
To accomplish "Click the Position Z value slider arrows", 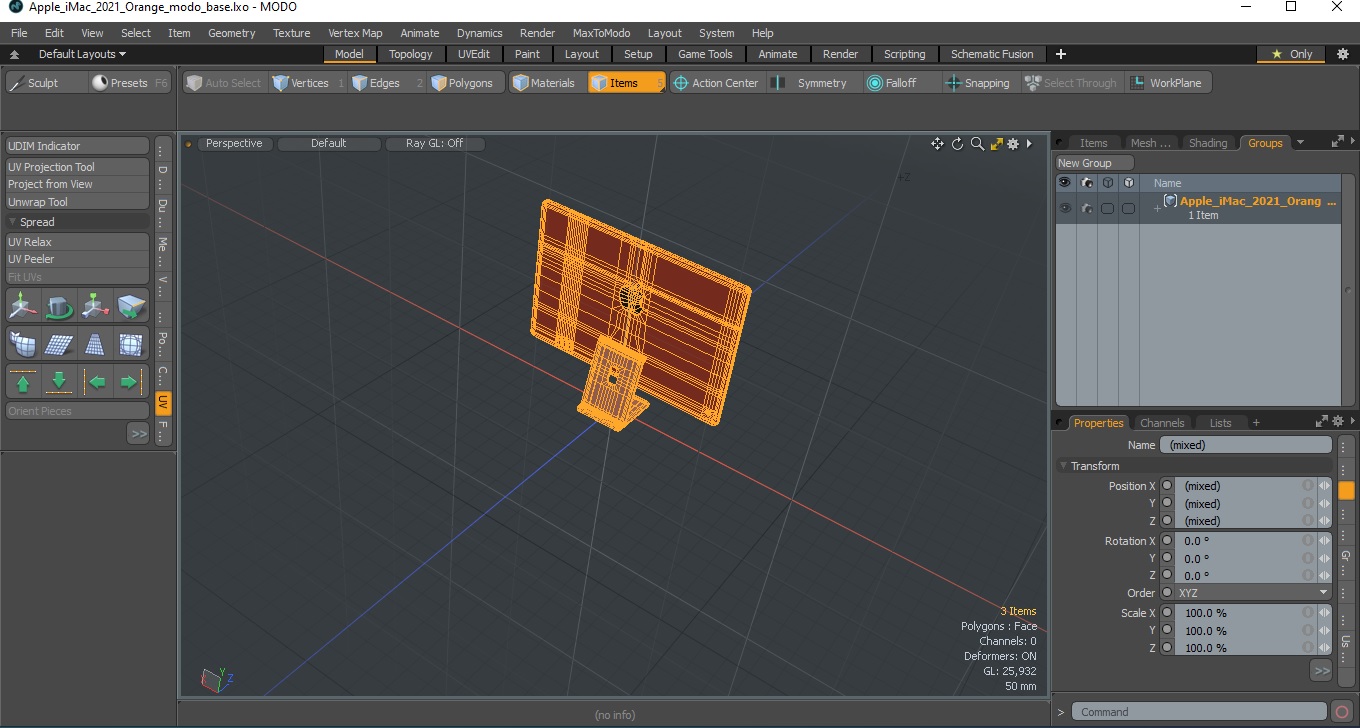I will (1324, 520).
